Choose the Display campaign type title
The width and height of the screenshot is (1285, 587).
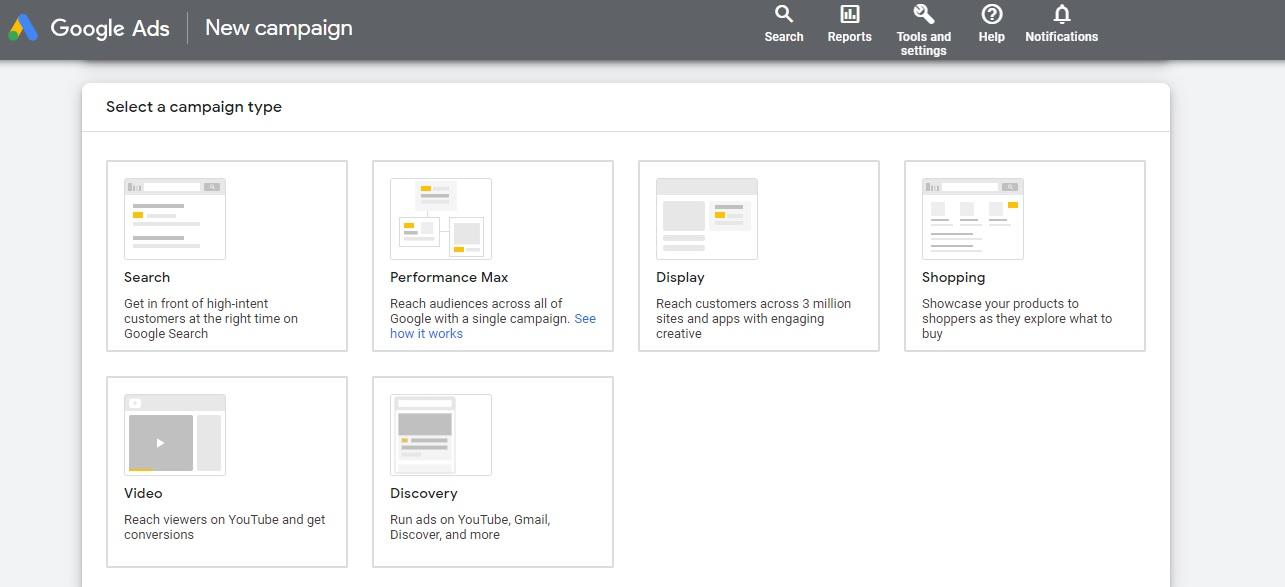[x=680, y=277]
